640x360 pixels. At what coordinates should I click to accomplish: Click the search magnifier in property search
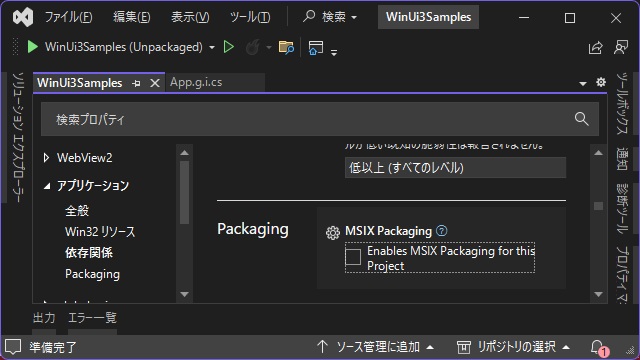582,119
